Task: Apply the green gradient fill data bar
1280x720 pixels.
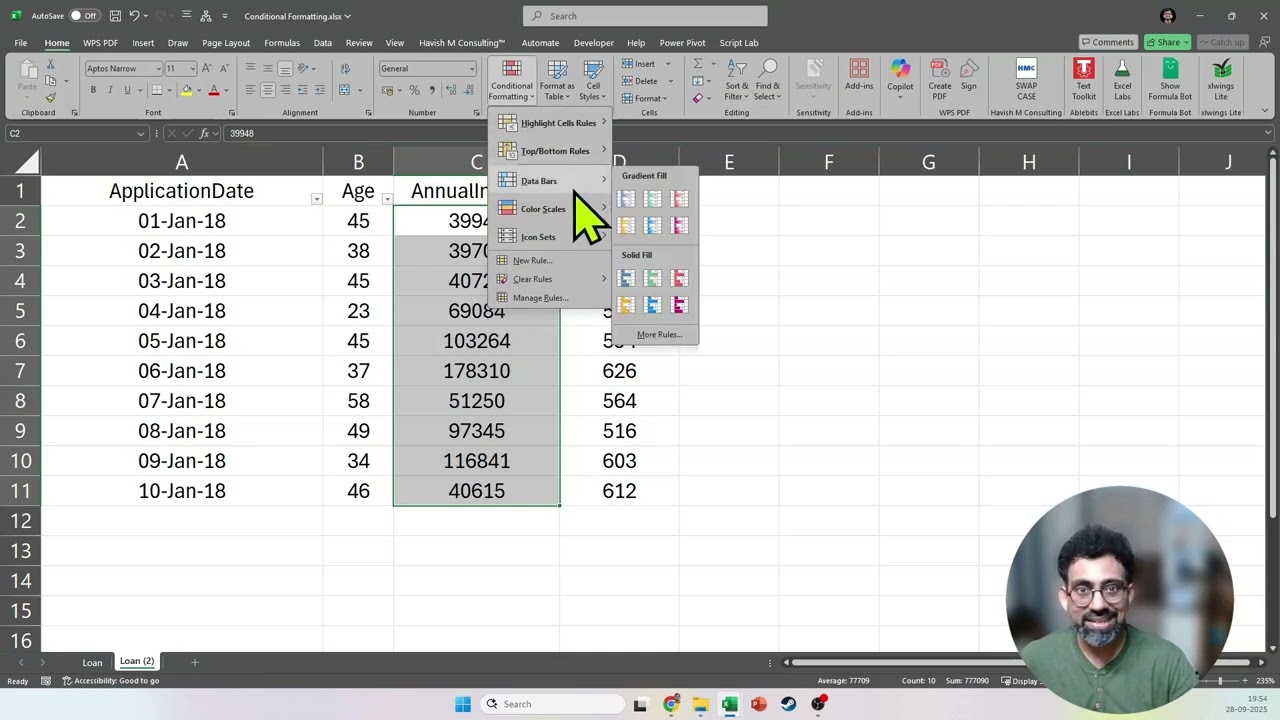Action: 653,199
